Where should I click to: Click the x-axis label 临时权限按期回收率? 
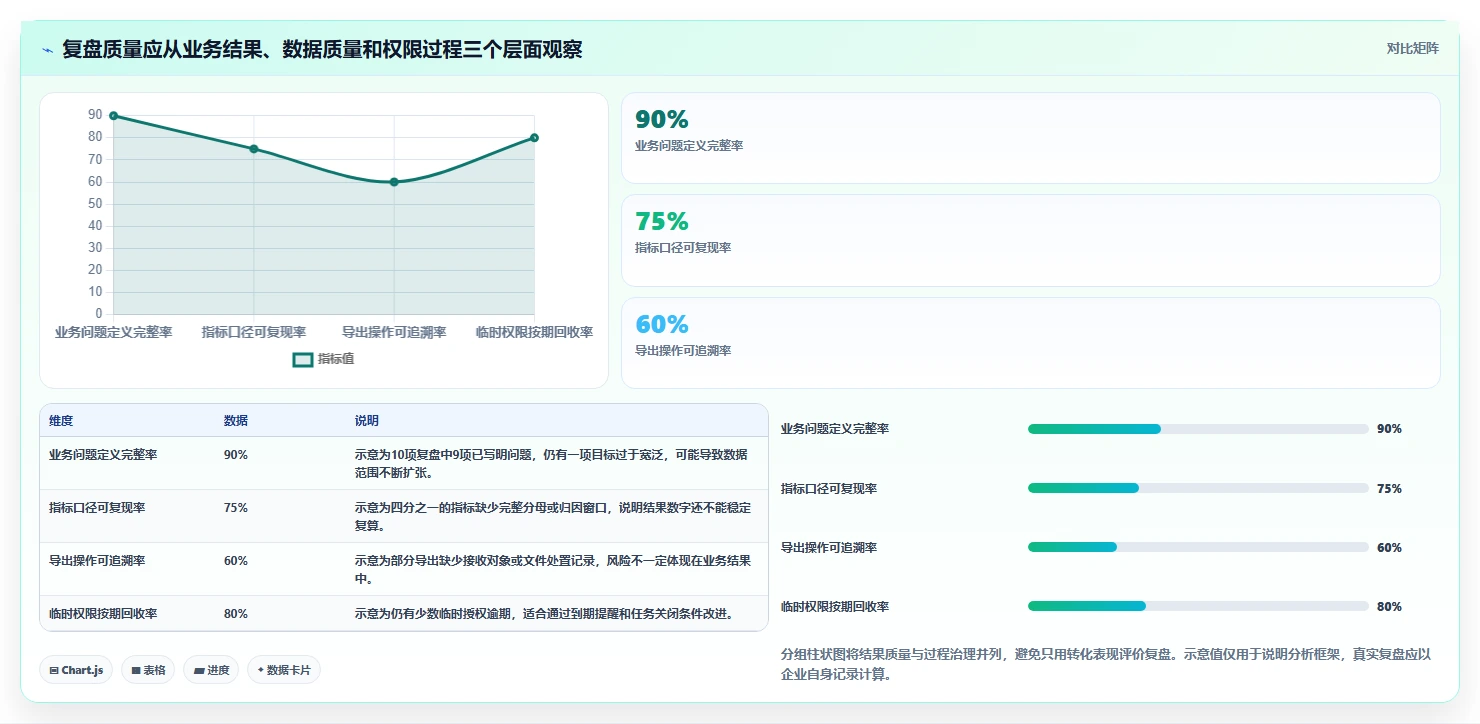tap(534, 332)
